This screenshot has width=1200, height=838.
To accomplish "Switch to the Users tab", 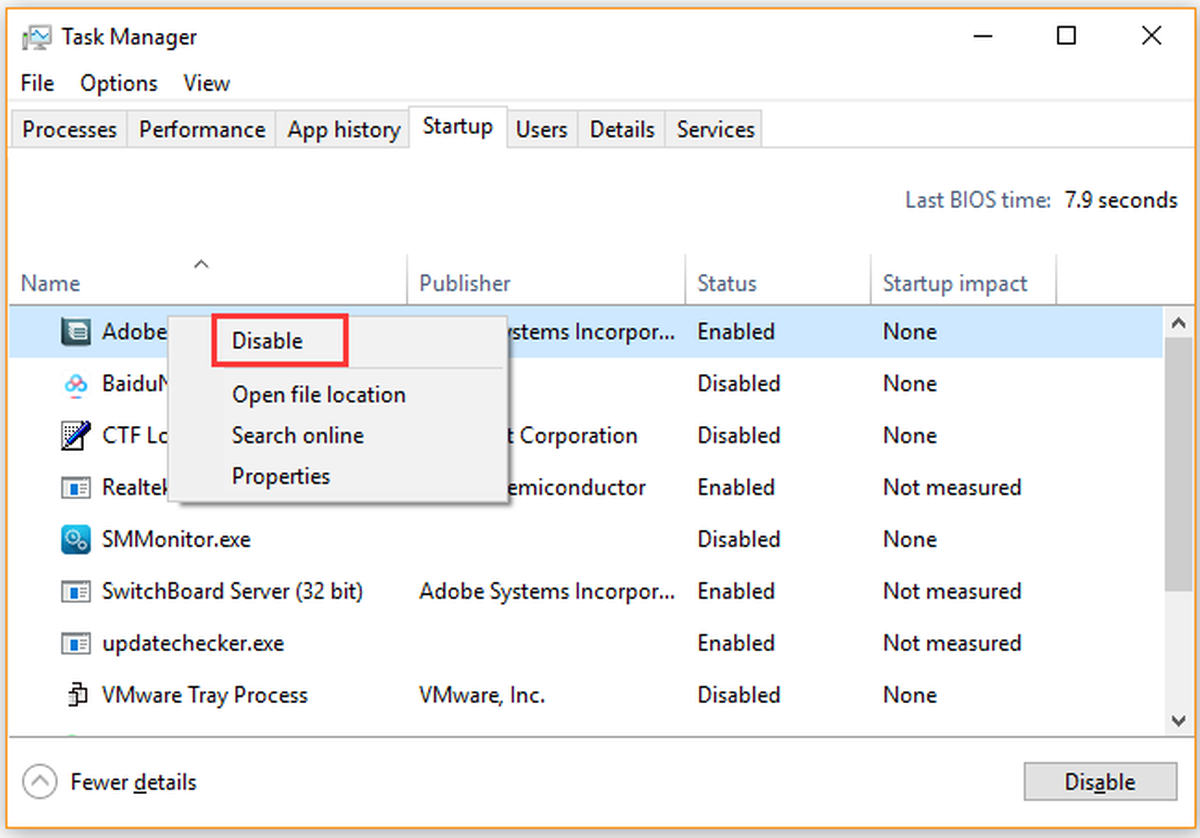I will tap(542, 130).
